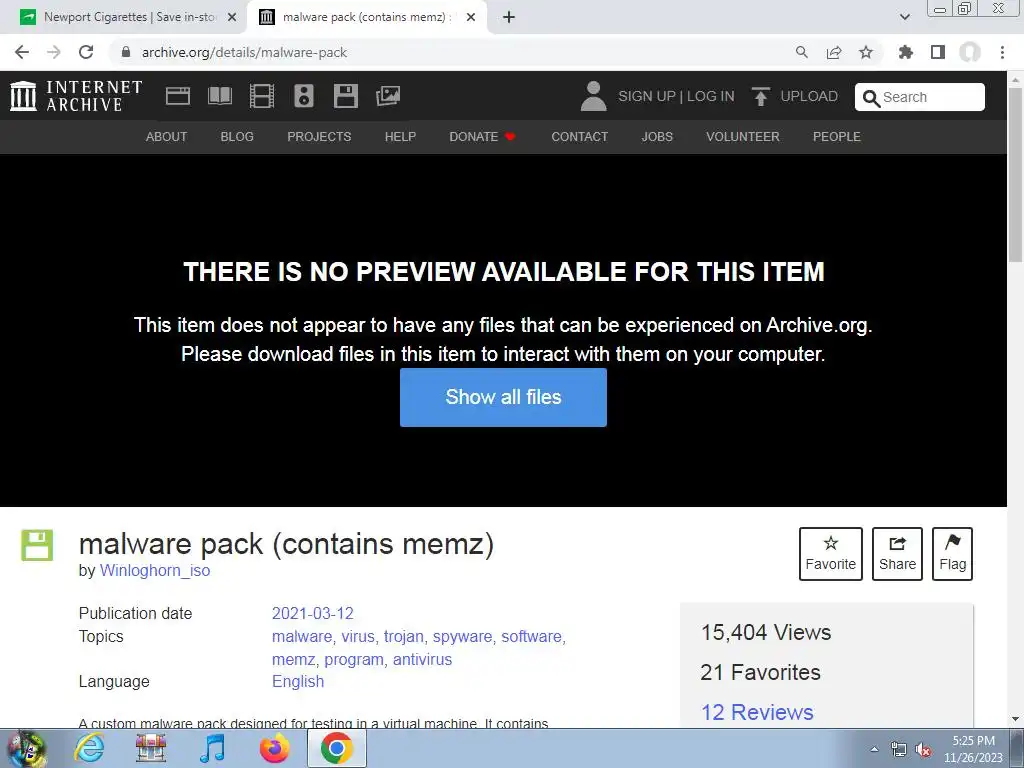Toggle the Chrome side panel icon
This screenshot has width=1024, height=768.
pyautogui.click(x=938, y=52)
